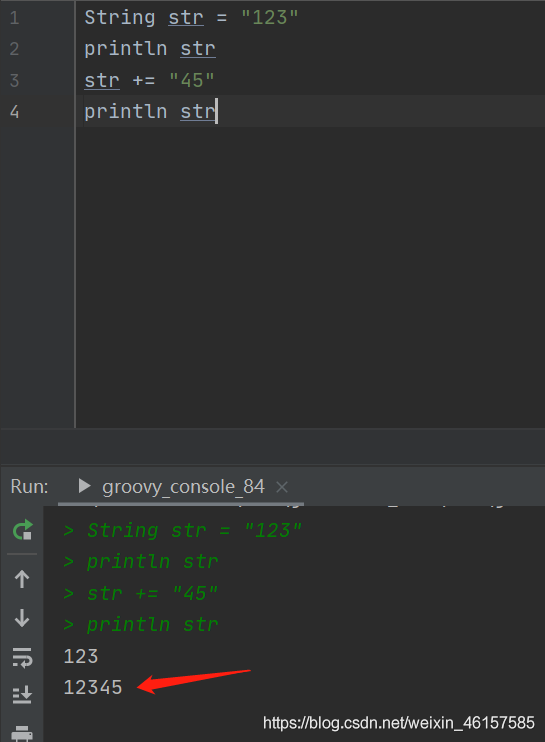Click line number 1 in the gutter
The image size is (545, 742).
15,18
